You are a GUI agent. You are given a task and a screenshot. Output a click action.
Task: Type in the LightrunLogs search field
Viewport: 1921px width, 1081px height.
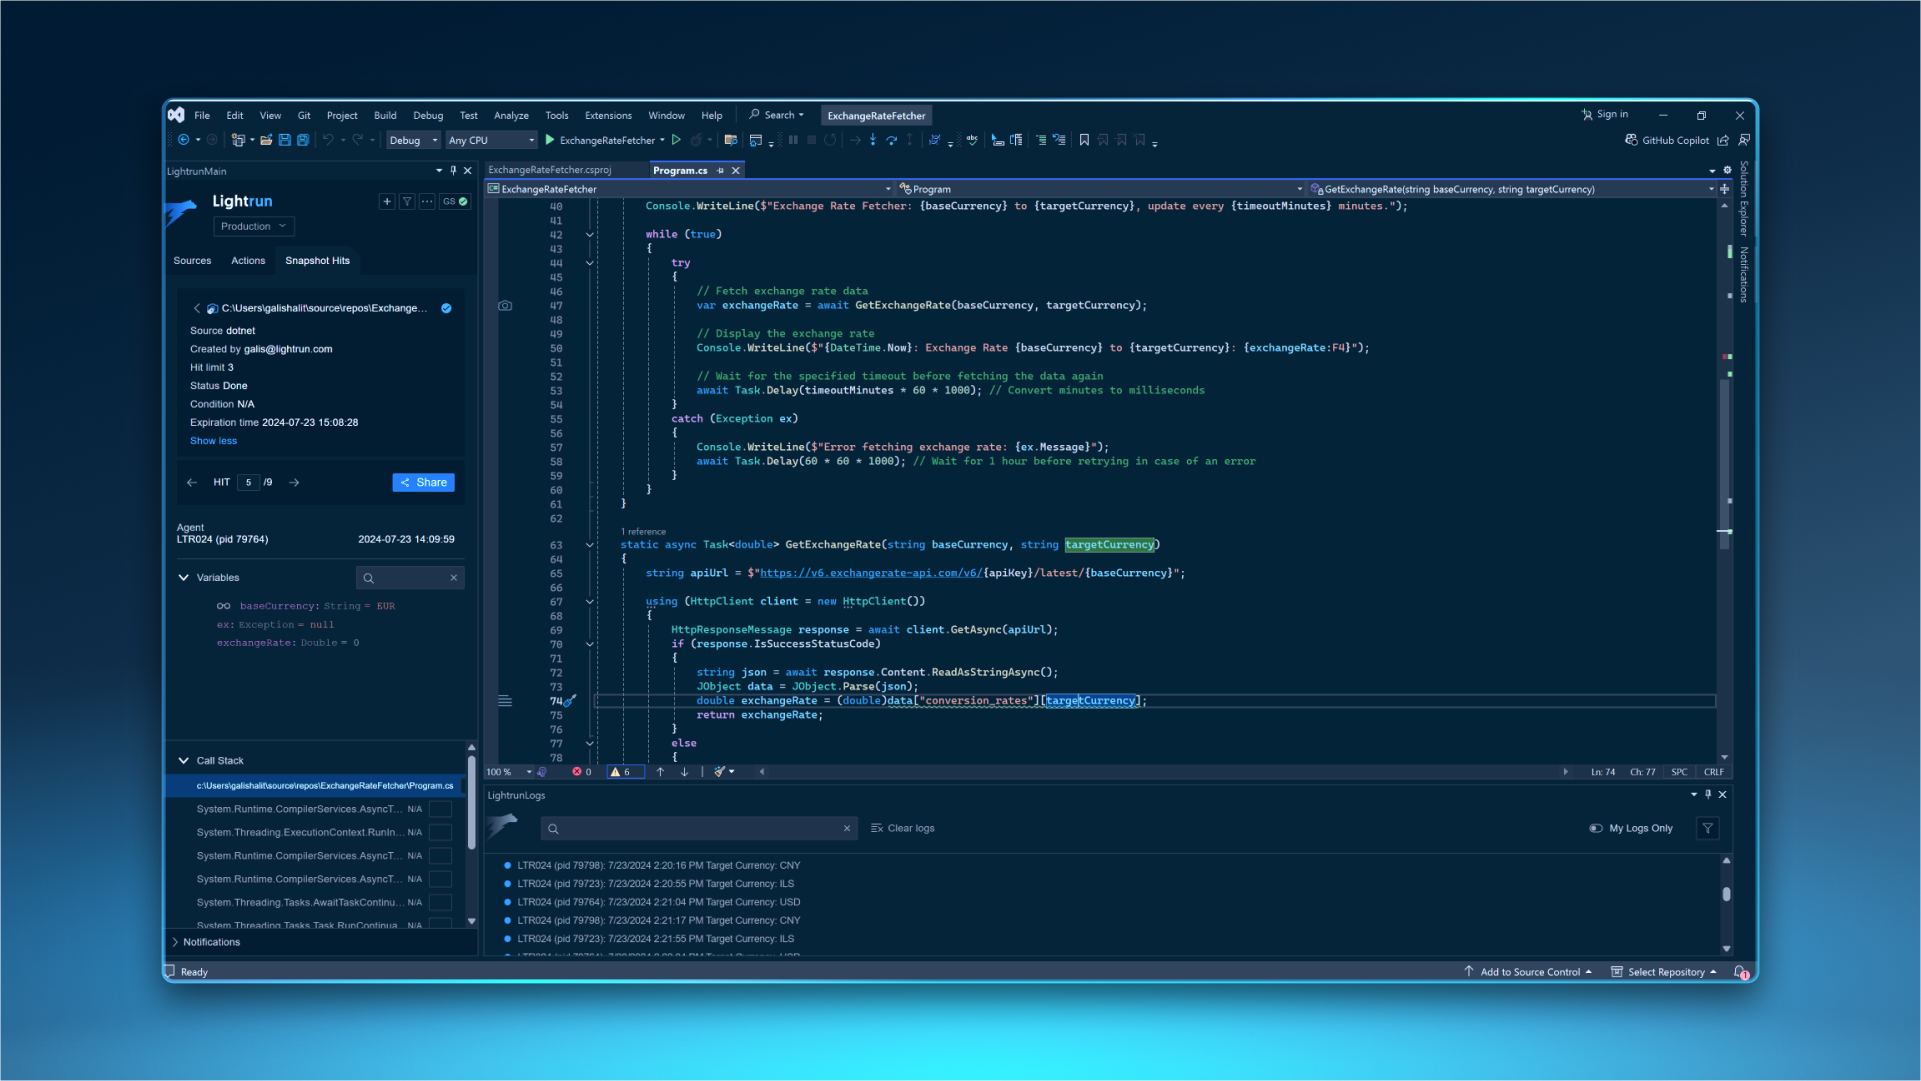[x=700, y=828]
